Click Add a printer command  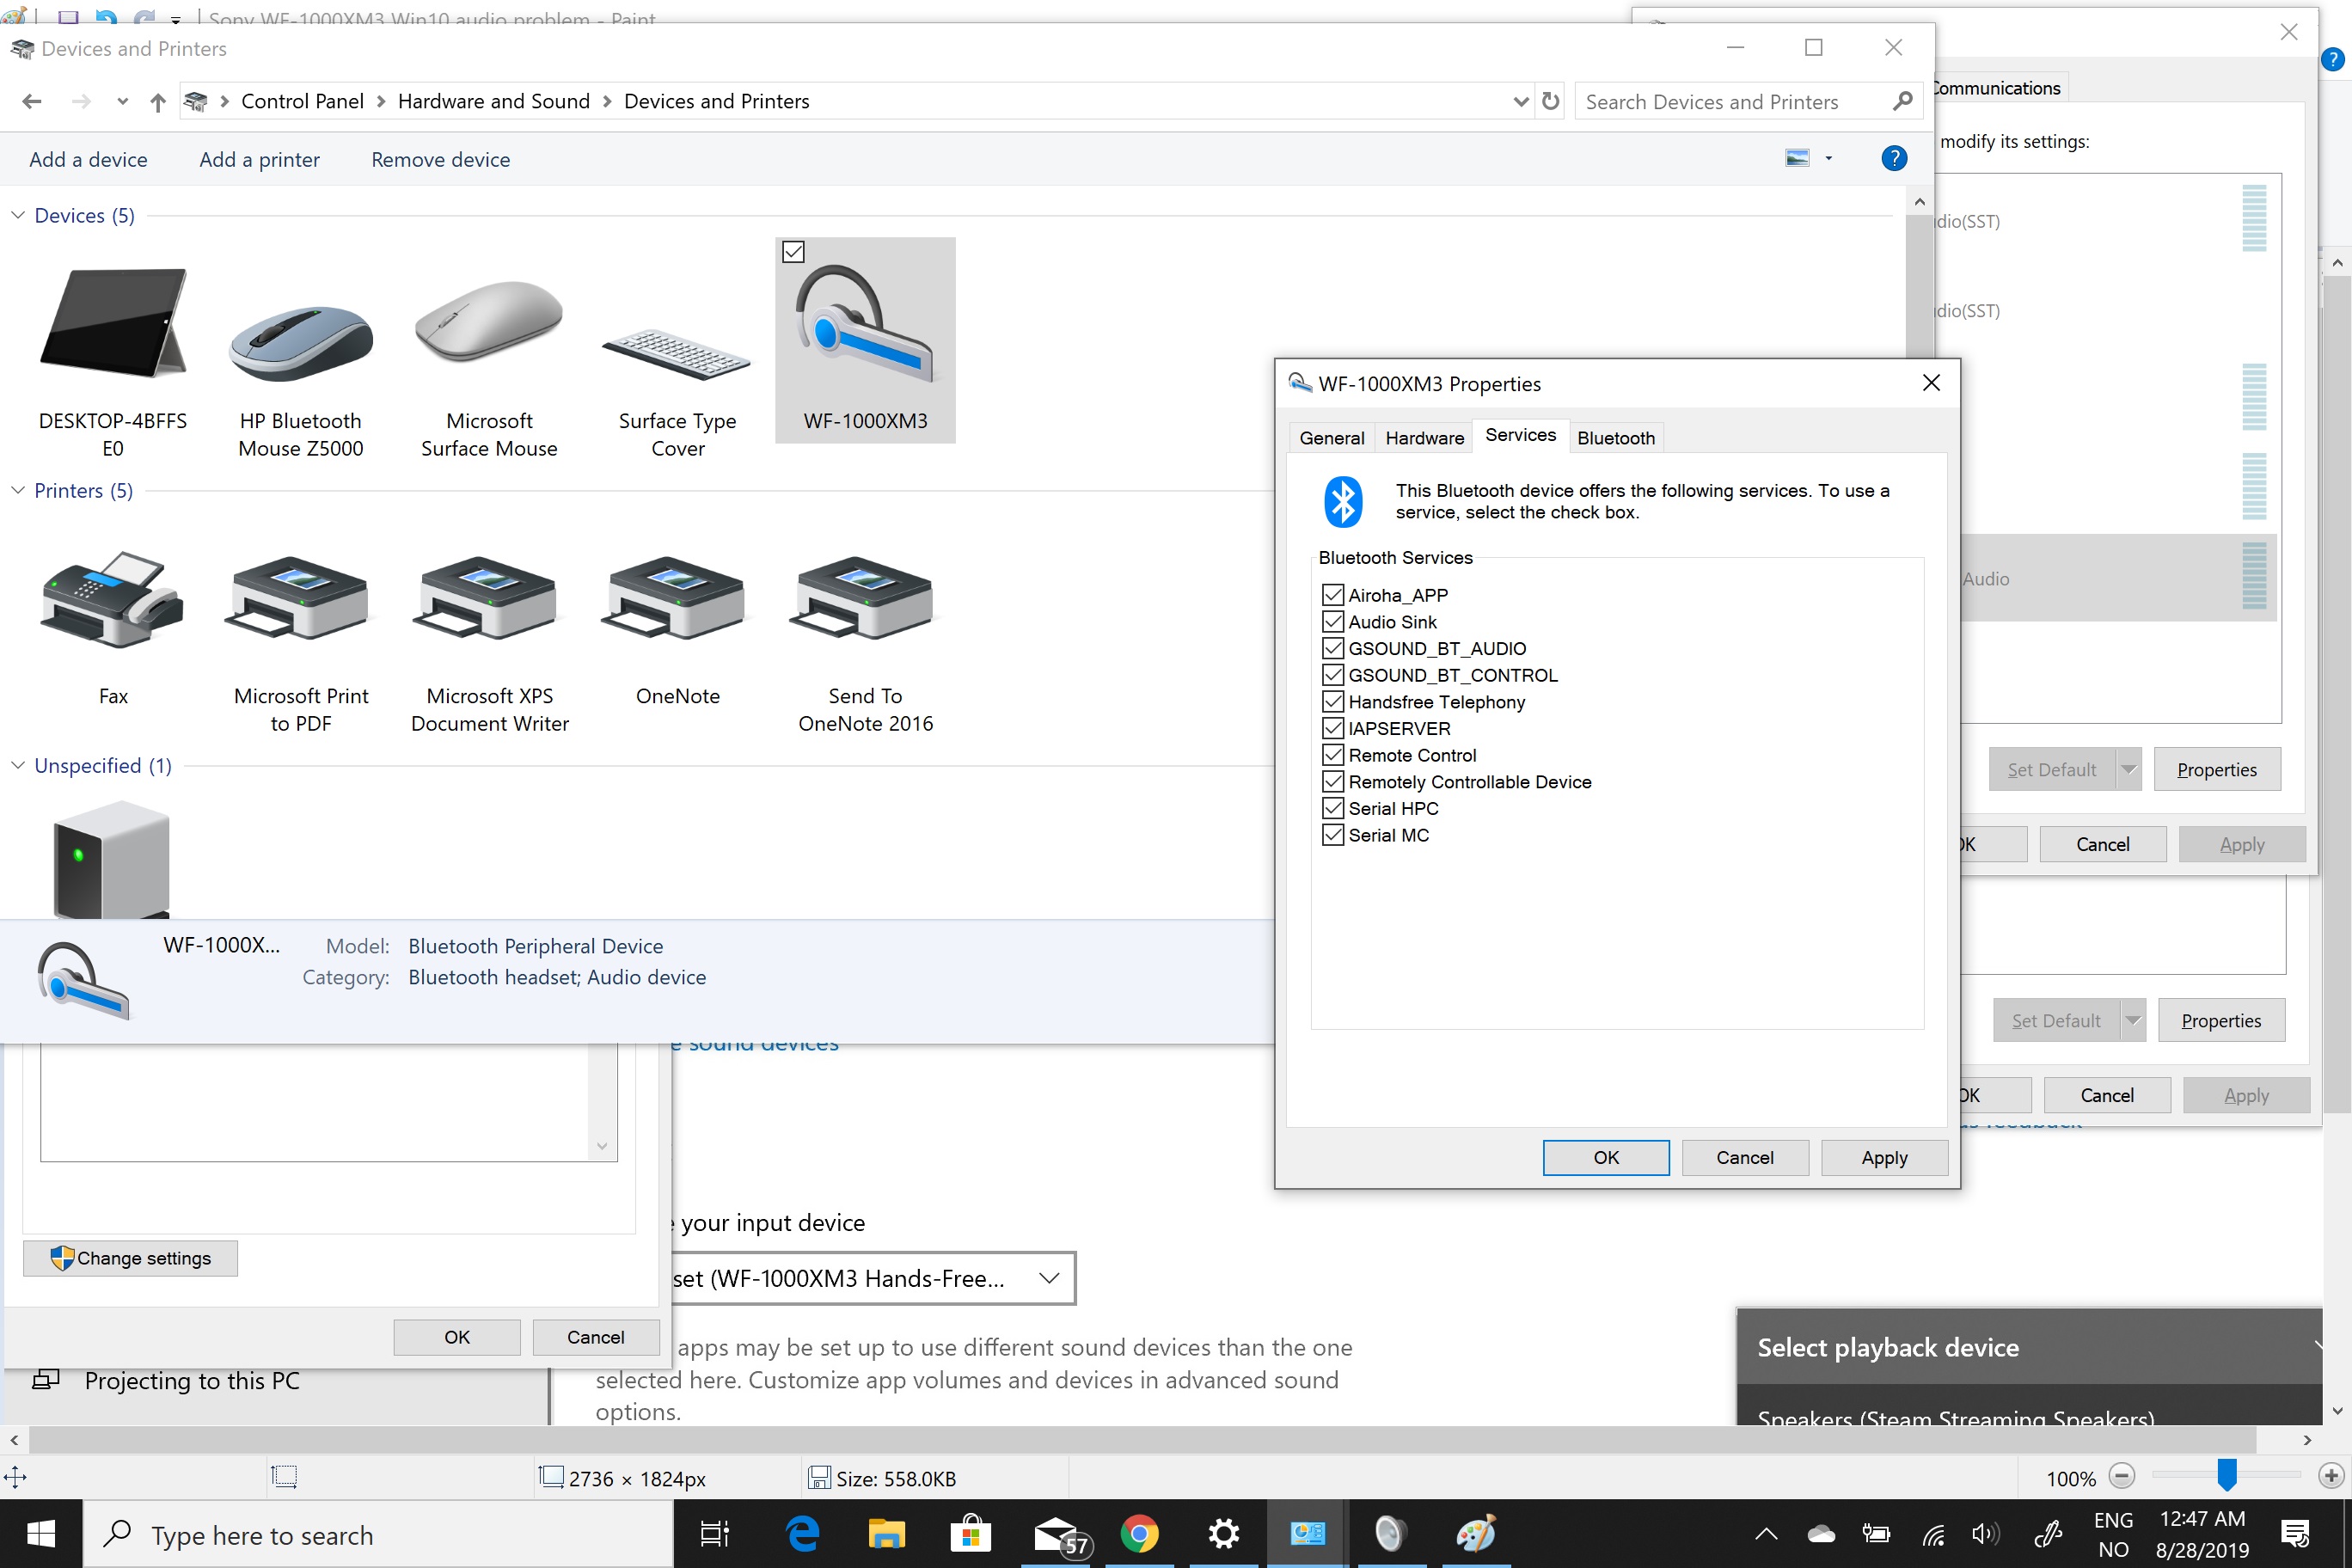pyautogui.click(x=259, y=159)
